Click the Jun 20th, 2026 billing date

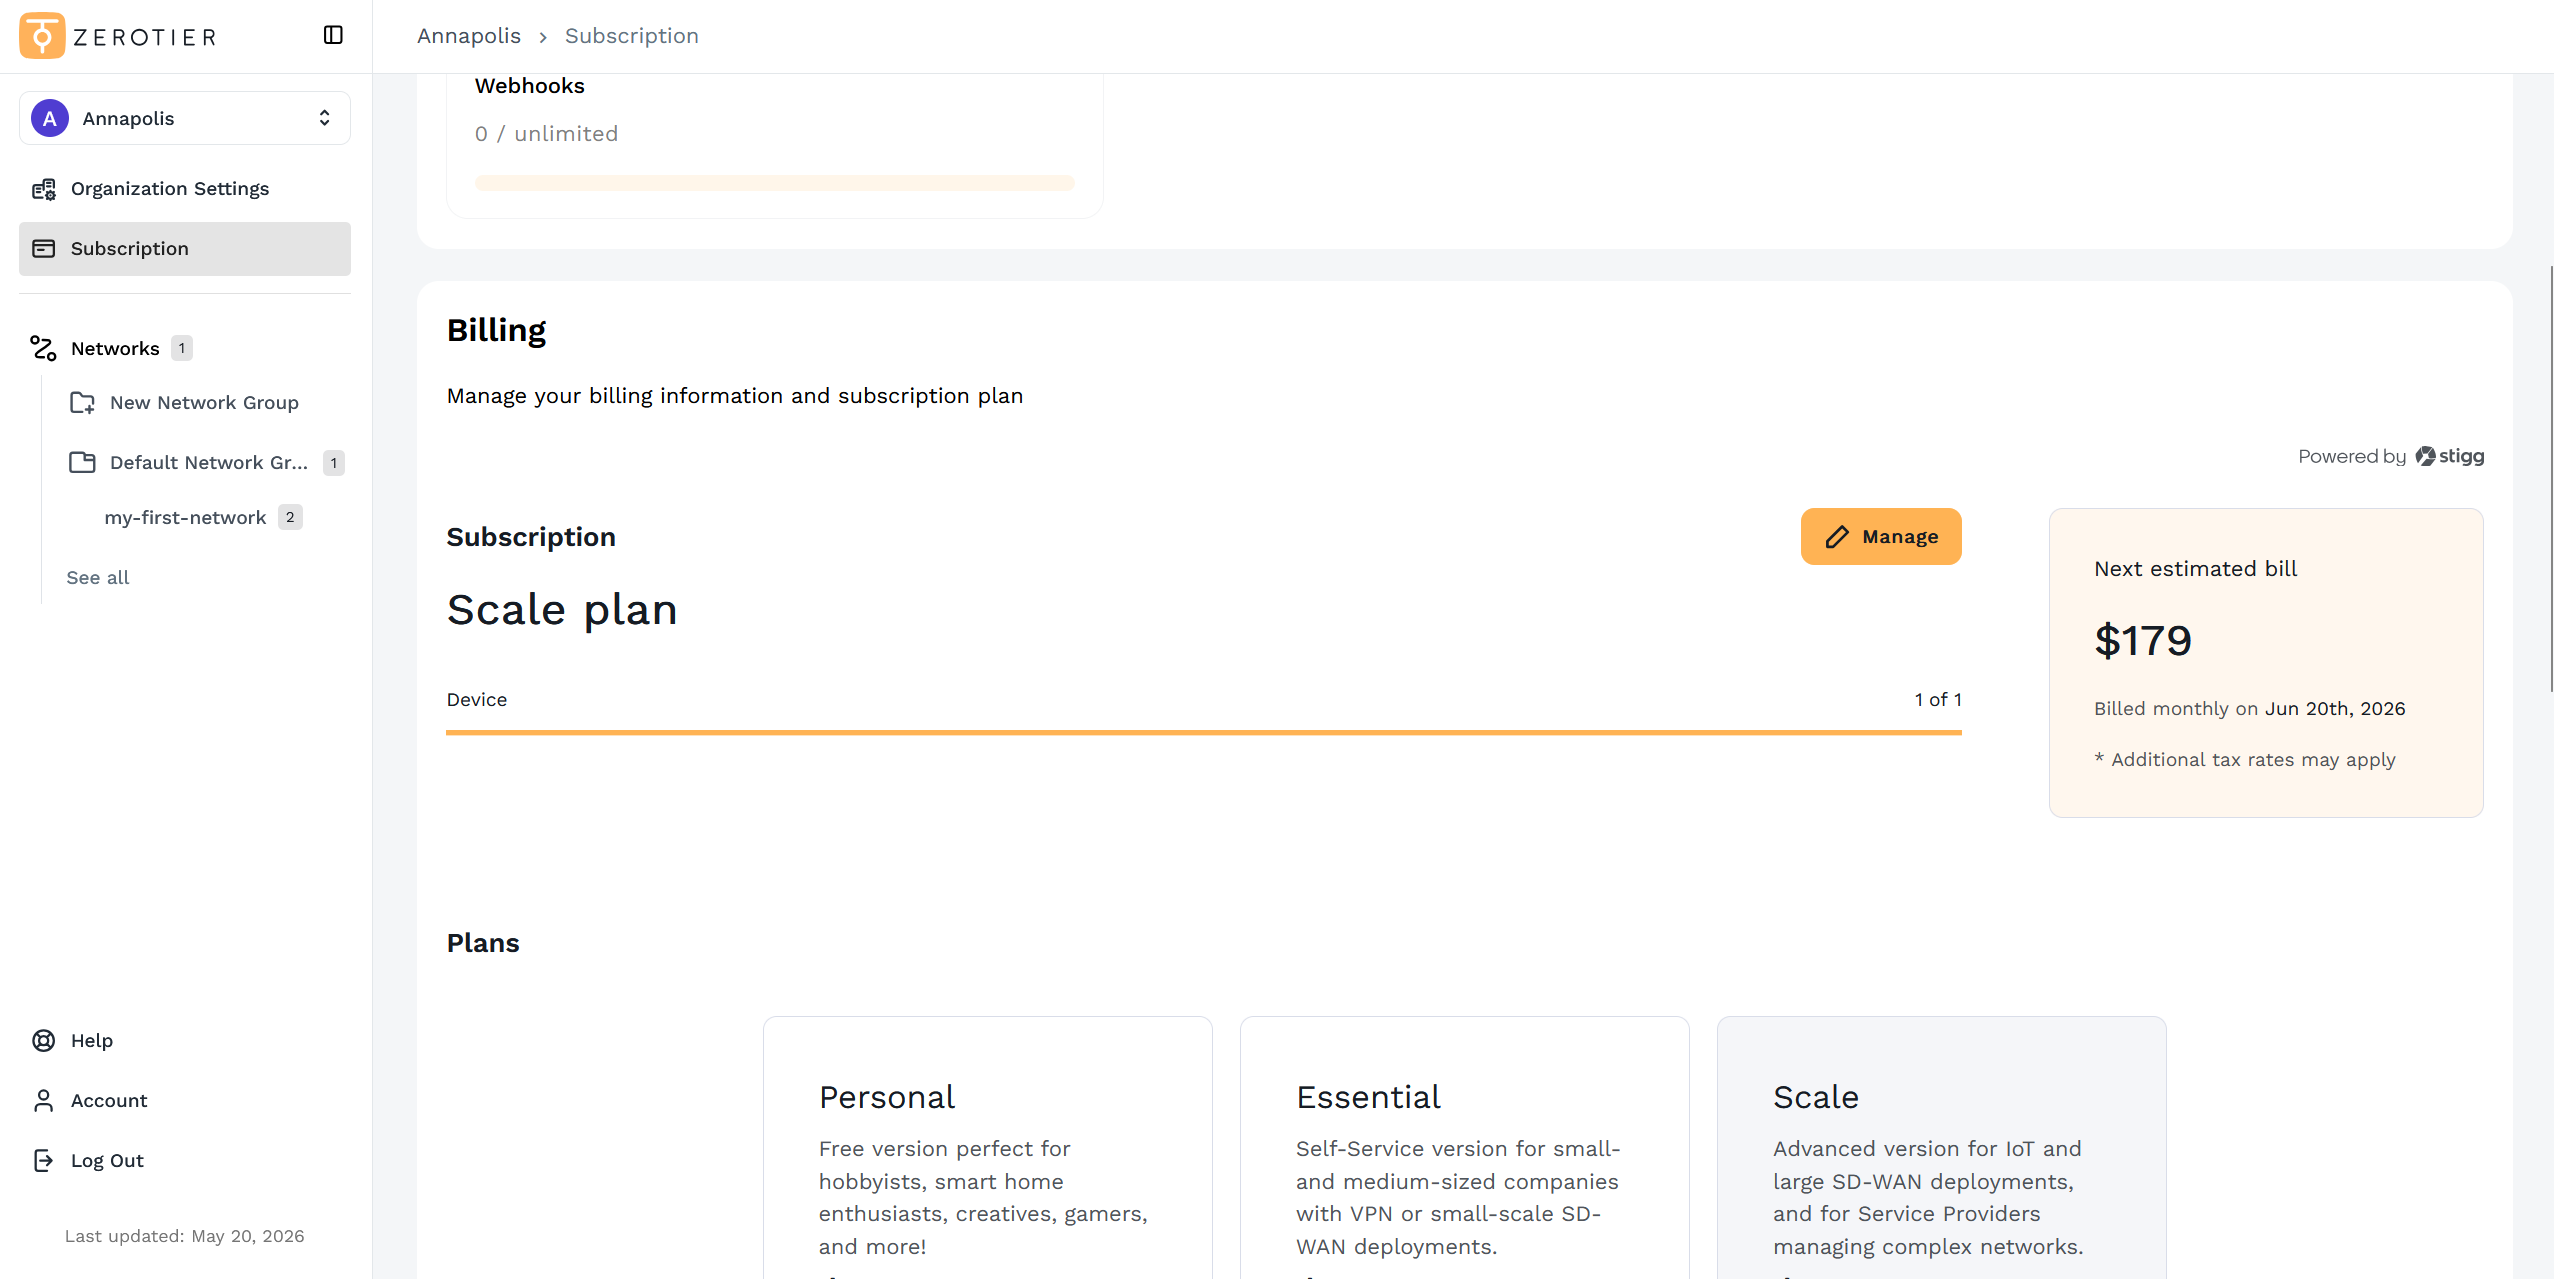2335,708
